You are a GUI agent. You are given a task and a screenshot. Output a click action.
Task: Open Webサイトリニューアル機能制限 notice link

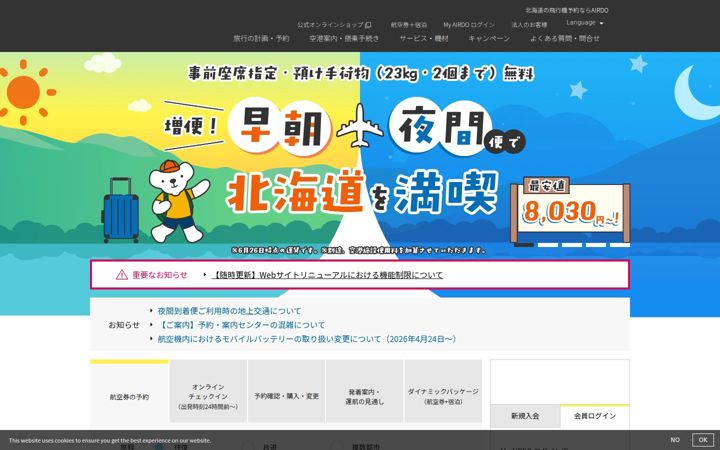(327, 275)
